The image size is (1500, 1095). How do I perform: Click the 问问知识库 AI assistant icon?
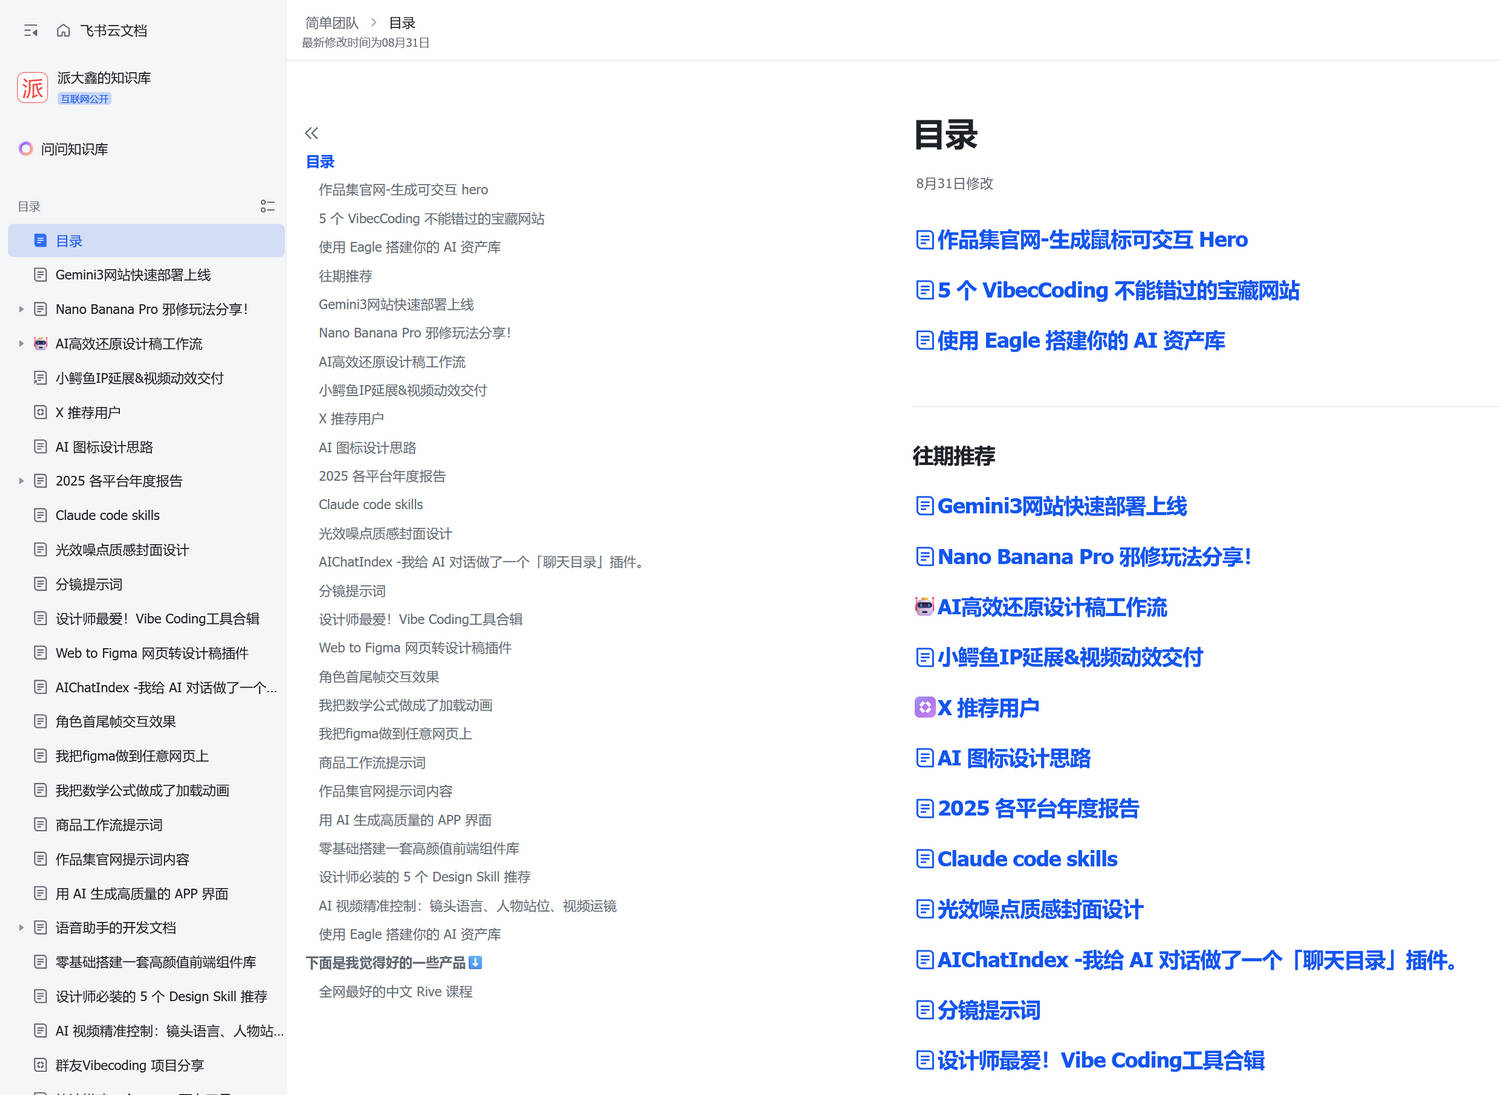(26, 149)
